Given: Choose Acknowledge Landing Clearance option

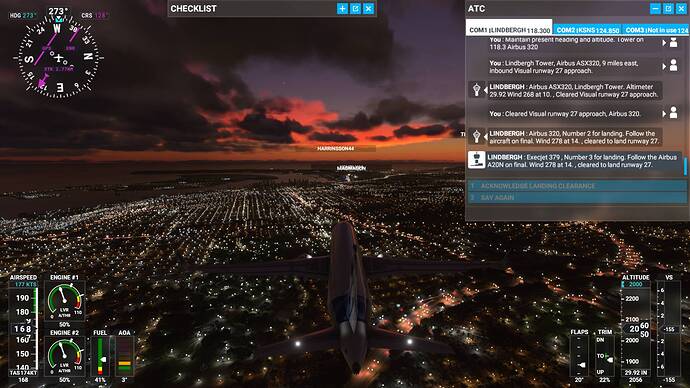Looking at the screenshot, I should point(576,186).
